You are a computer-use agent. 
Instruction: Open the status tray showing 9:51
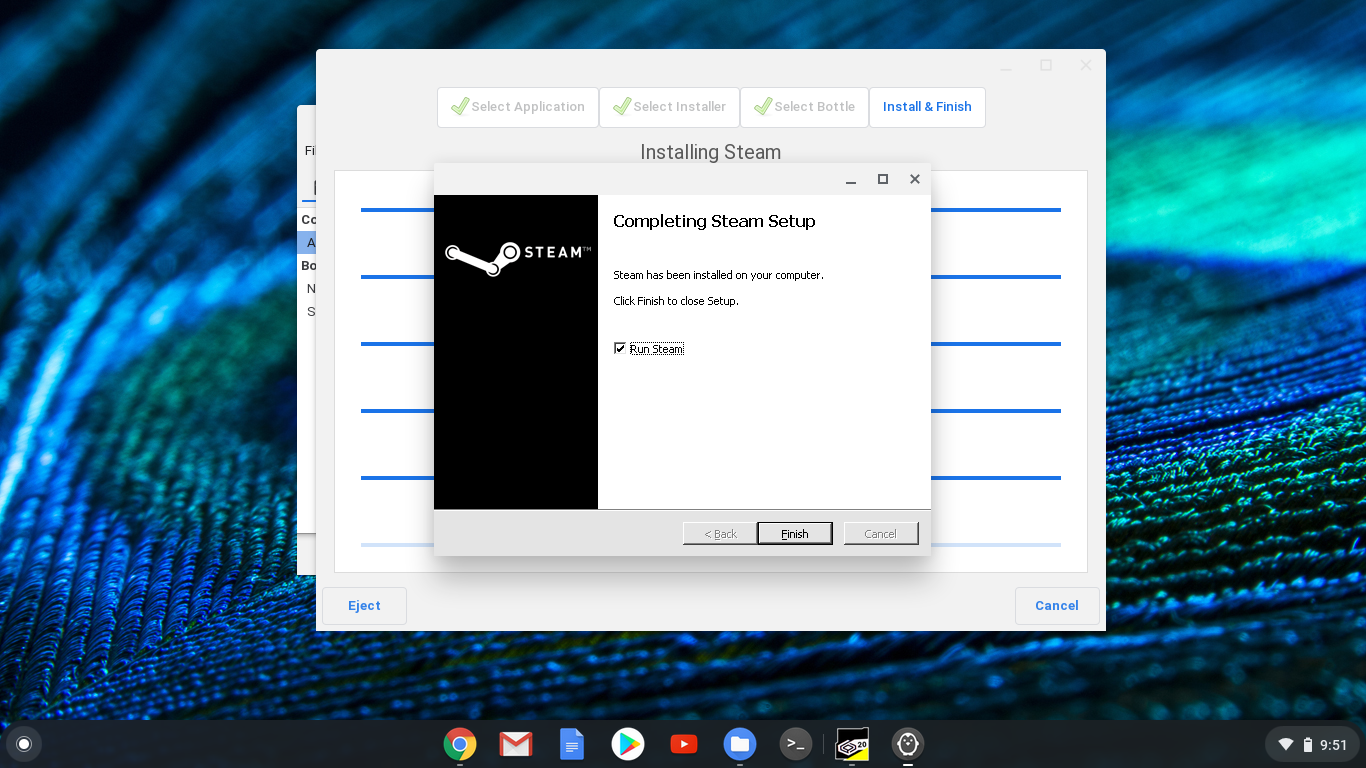(x=1312, y=744)
